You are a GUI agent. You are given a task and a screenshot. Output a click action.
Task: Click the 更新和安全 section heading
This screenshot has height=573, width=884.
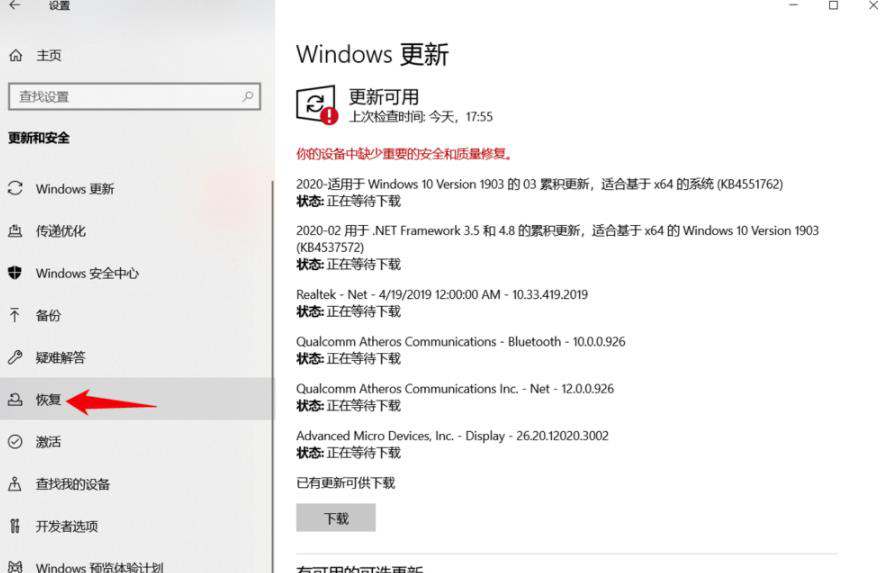pos(39,138)
